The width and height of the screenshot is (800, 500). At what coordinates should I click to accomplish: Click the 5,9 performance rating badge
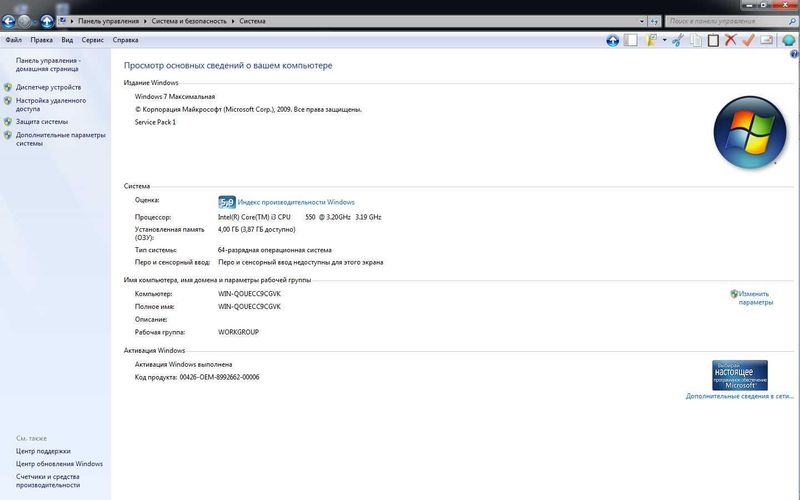pos(227,202)
